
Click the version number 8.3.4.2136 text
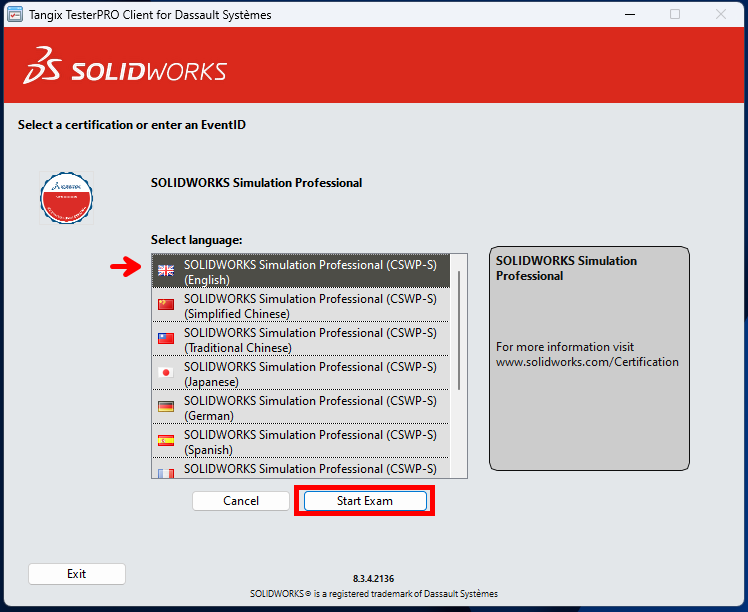click(373, 579)
